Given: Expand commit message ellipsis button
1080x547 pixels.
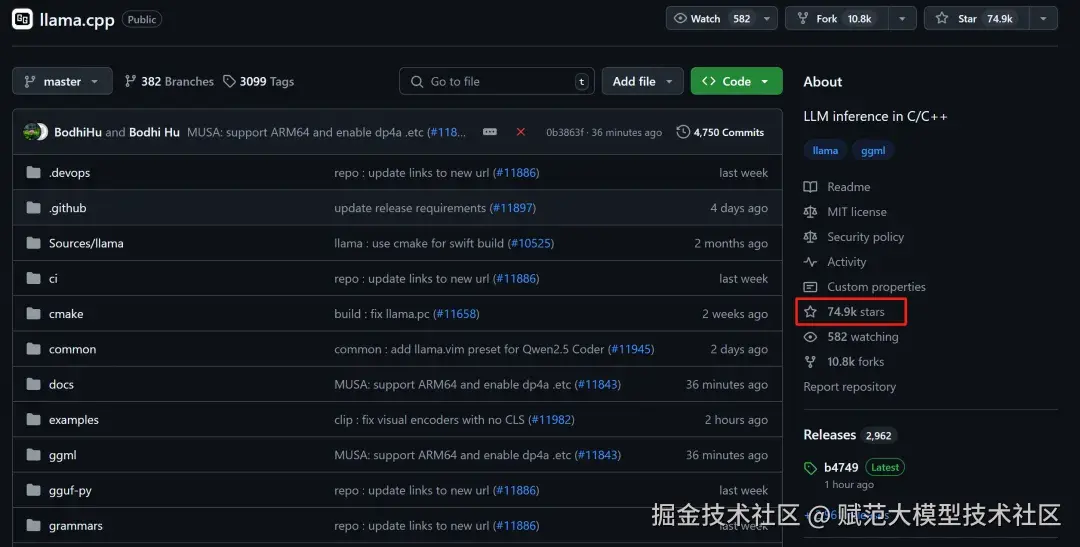Looking at the screenshot, I should (x=490, y=132).
